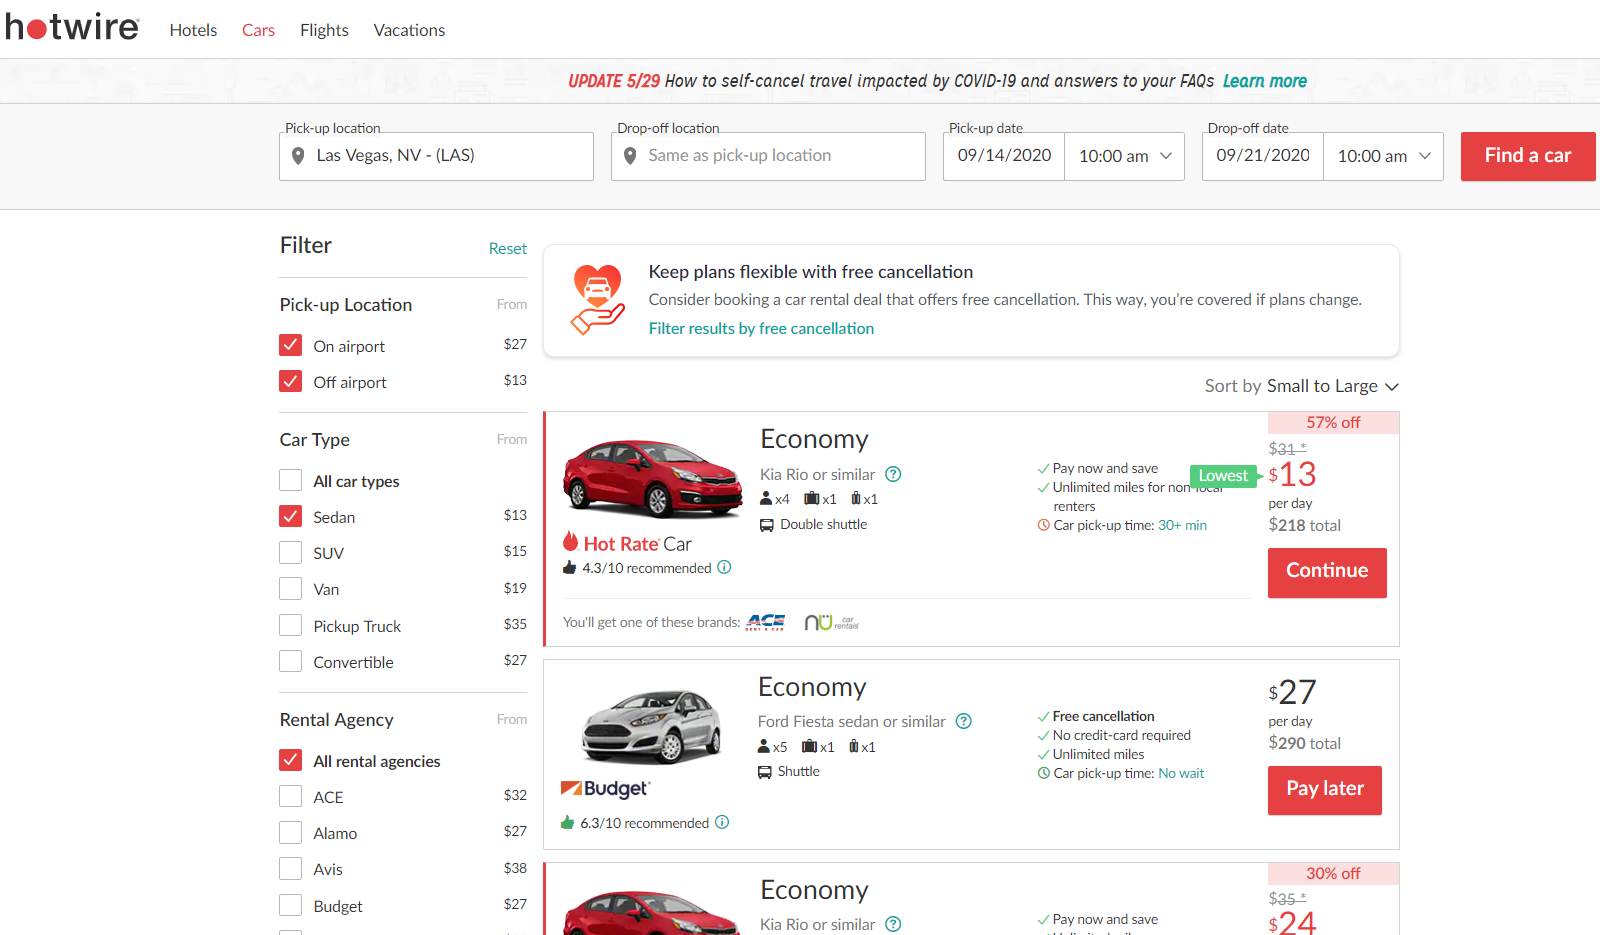Click the Hot Rate flame icon

click(x=571, y=541)
